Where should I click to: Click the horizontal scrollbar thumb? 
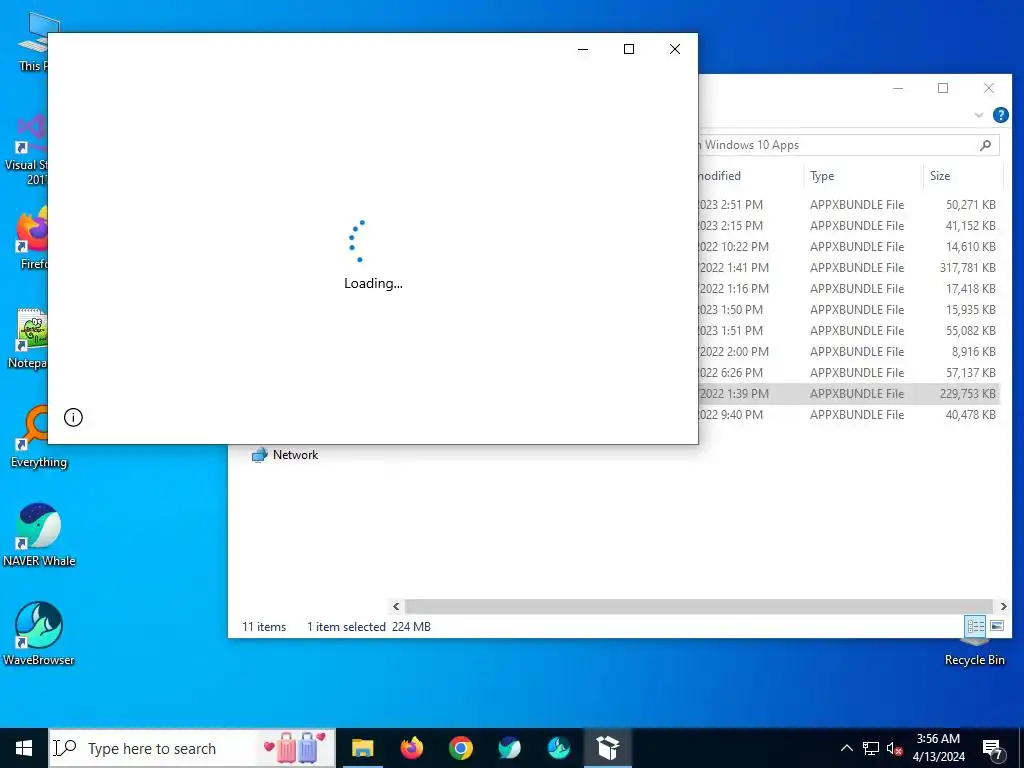(699, 607)
